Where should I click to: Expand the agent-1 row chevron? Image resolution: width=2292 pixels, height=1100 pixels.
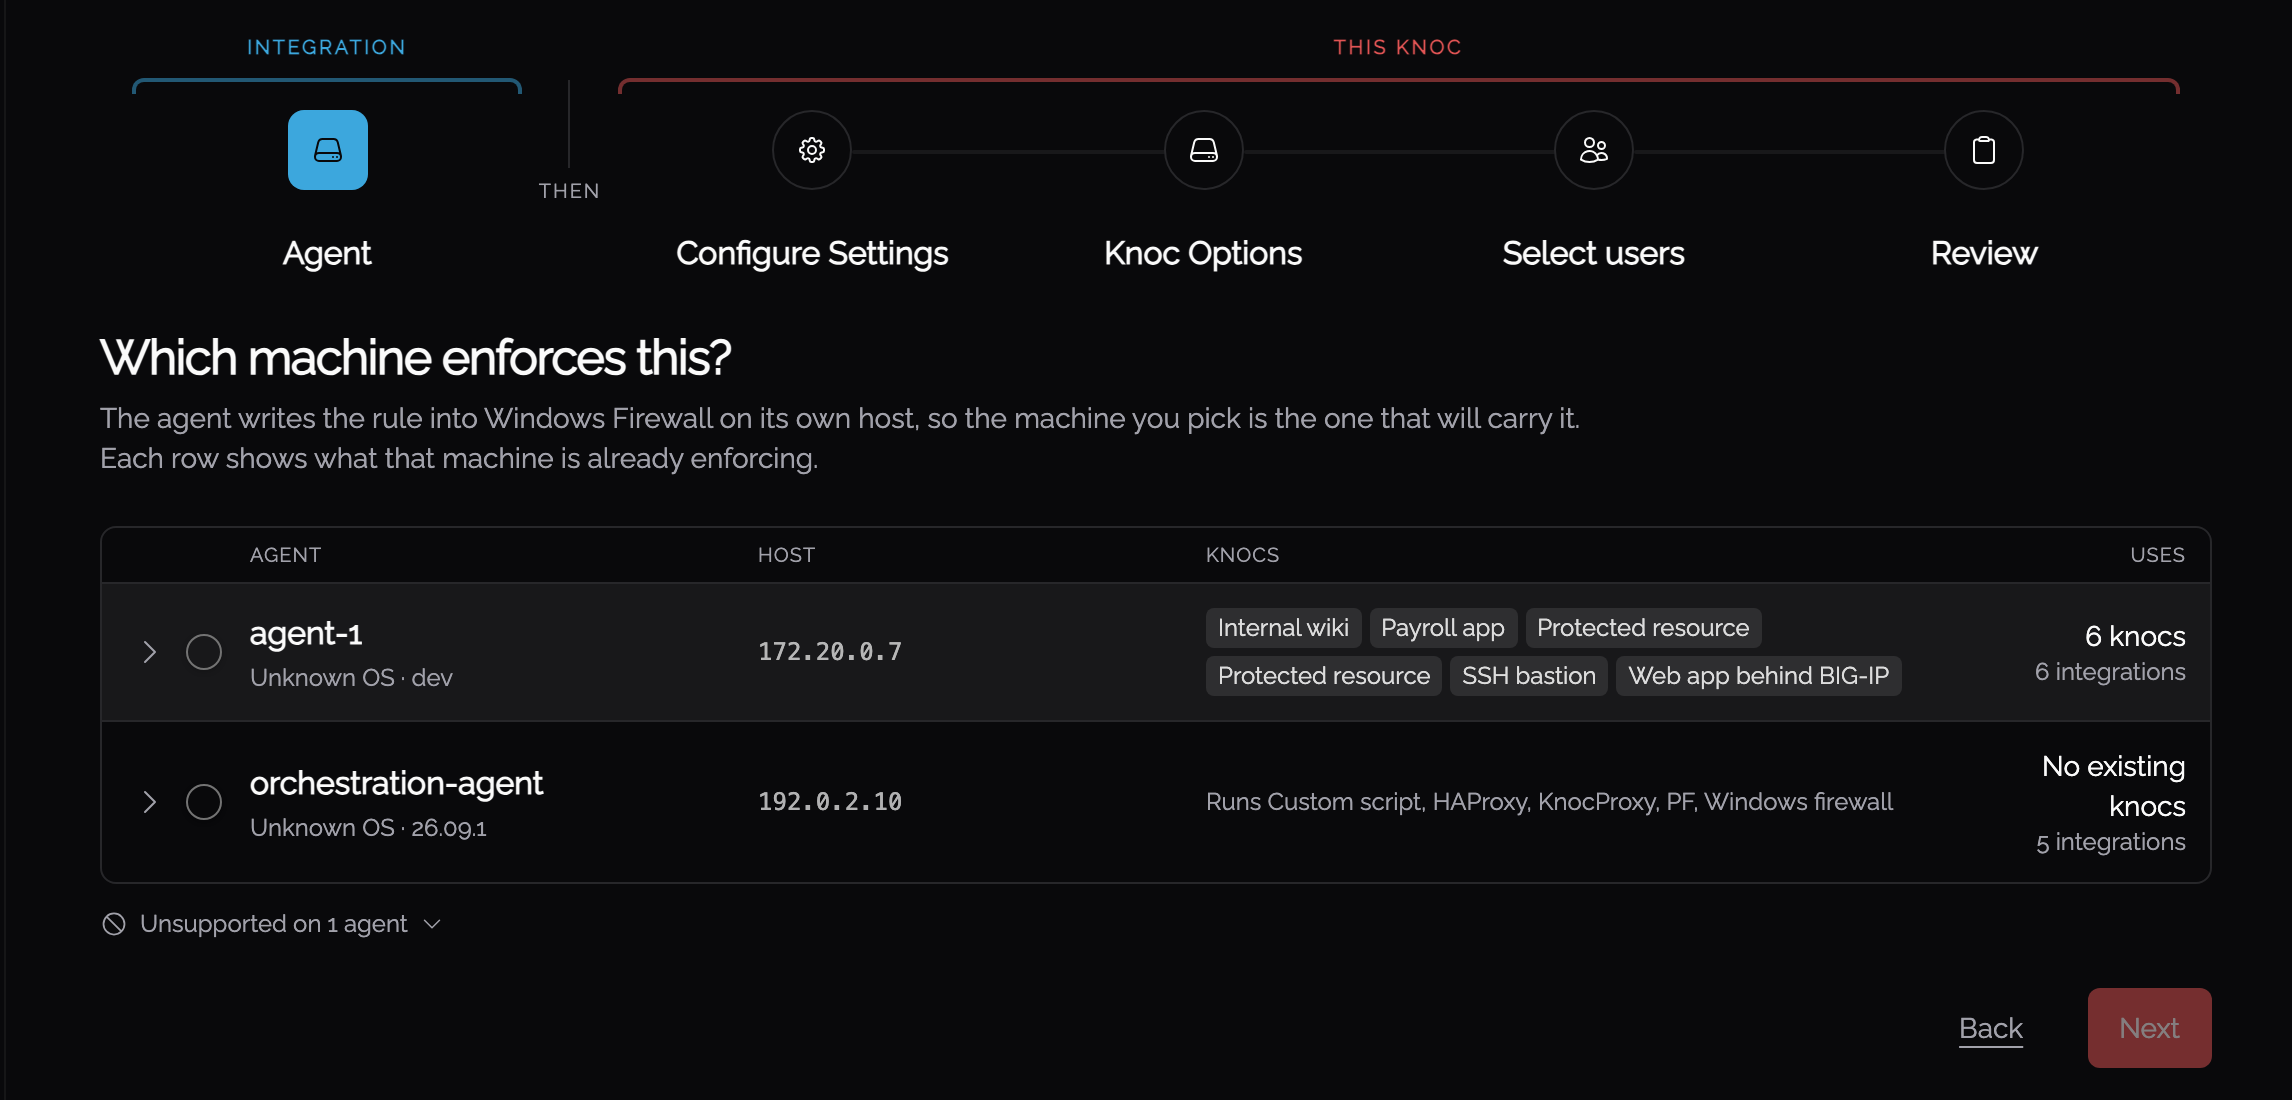[x=150, y=652]
